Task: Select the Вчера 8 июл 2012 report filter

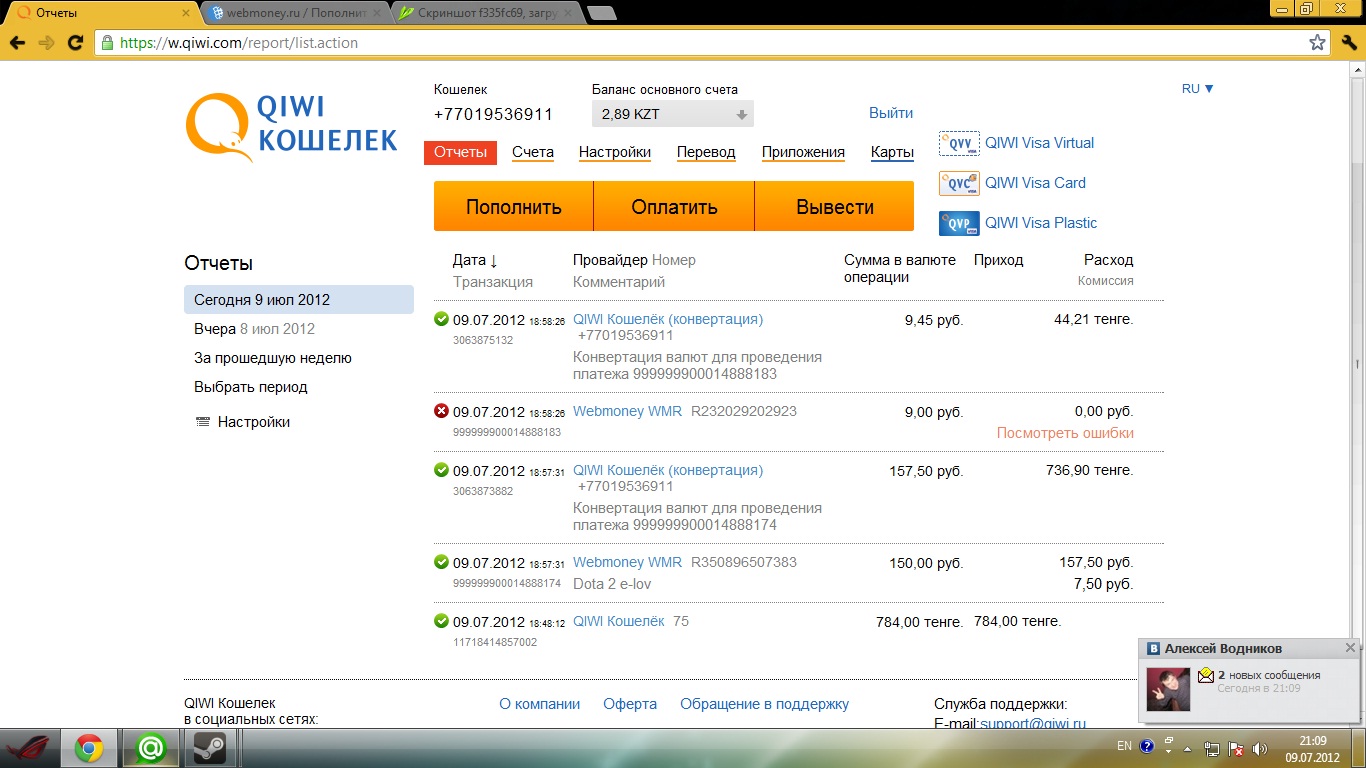Action: [255, 329]
